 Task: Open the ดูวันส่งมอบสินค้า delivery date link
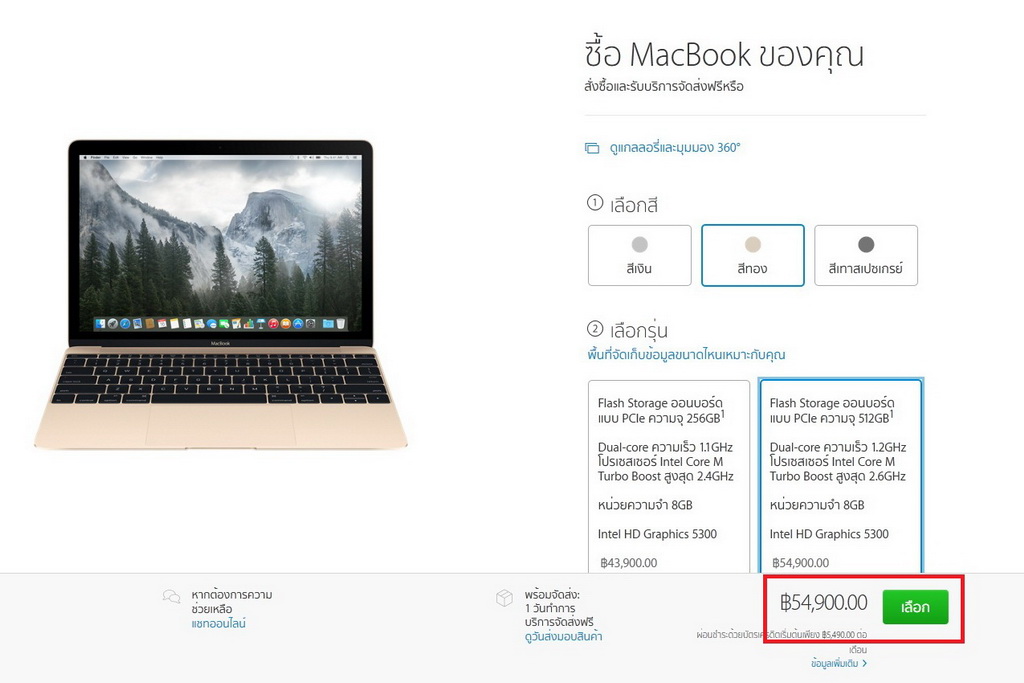(563, 636)
